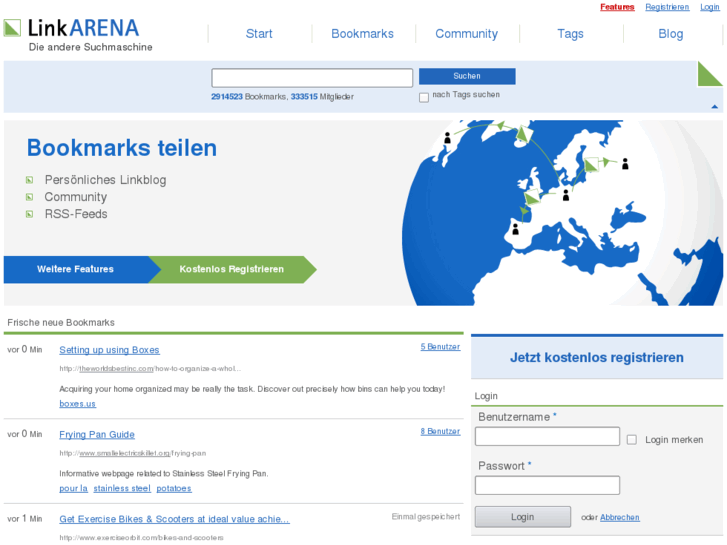Click the bullet icon beside RSS-Feeds
Image resolution: width=727 pixels, height=545 pixels.
pyautogui.click(x=29, y=214)
